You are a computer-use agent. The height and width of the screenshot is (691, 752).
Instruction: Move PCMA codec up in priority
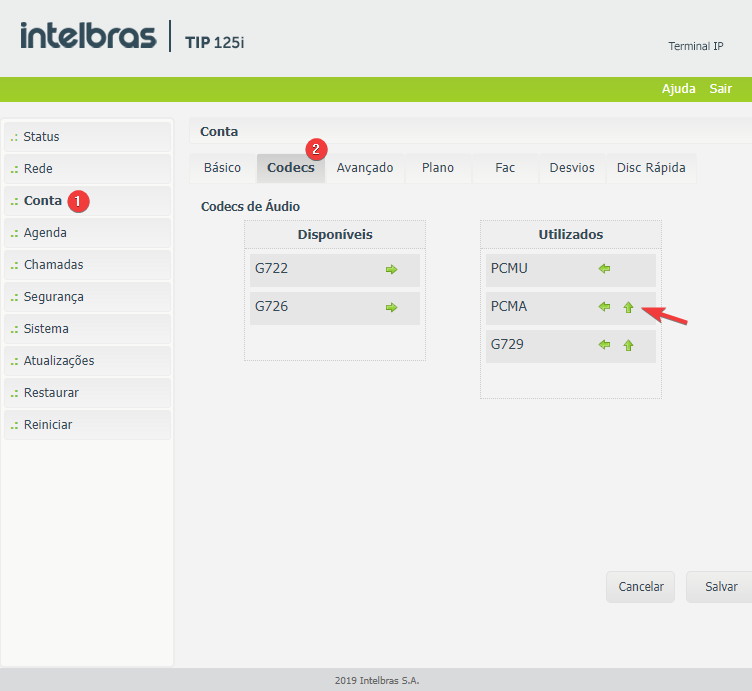tap(628, 308)
